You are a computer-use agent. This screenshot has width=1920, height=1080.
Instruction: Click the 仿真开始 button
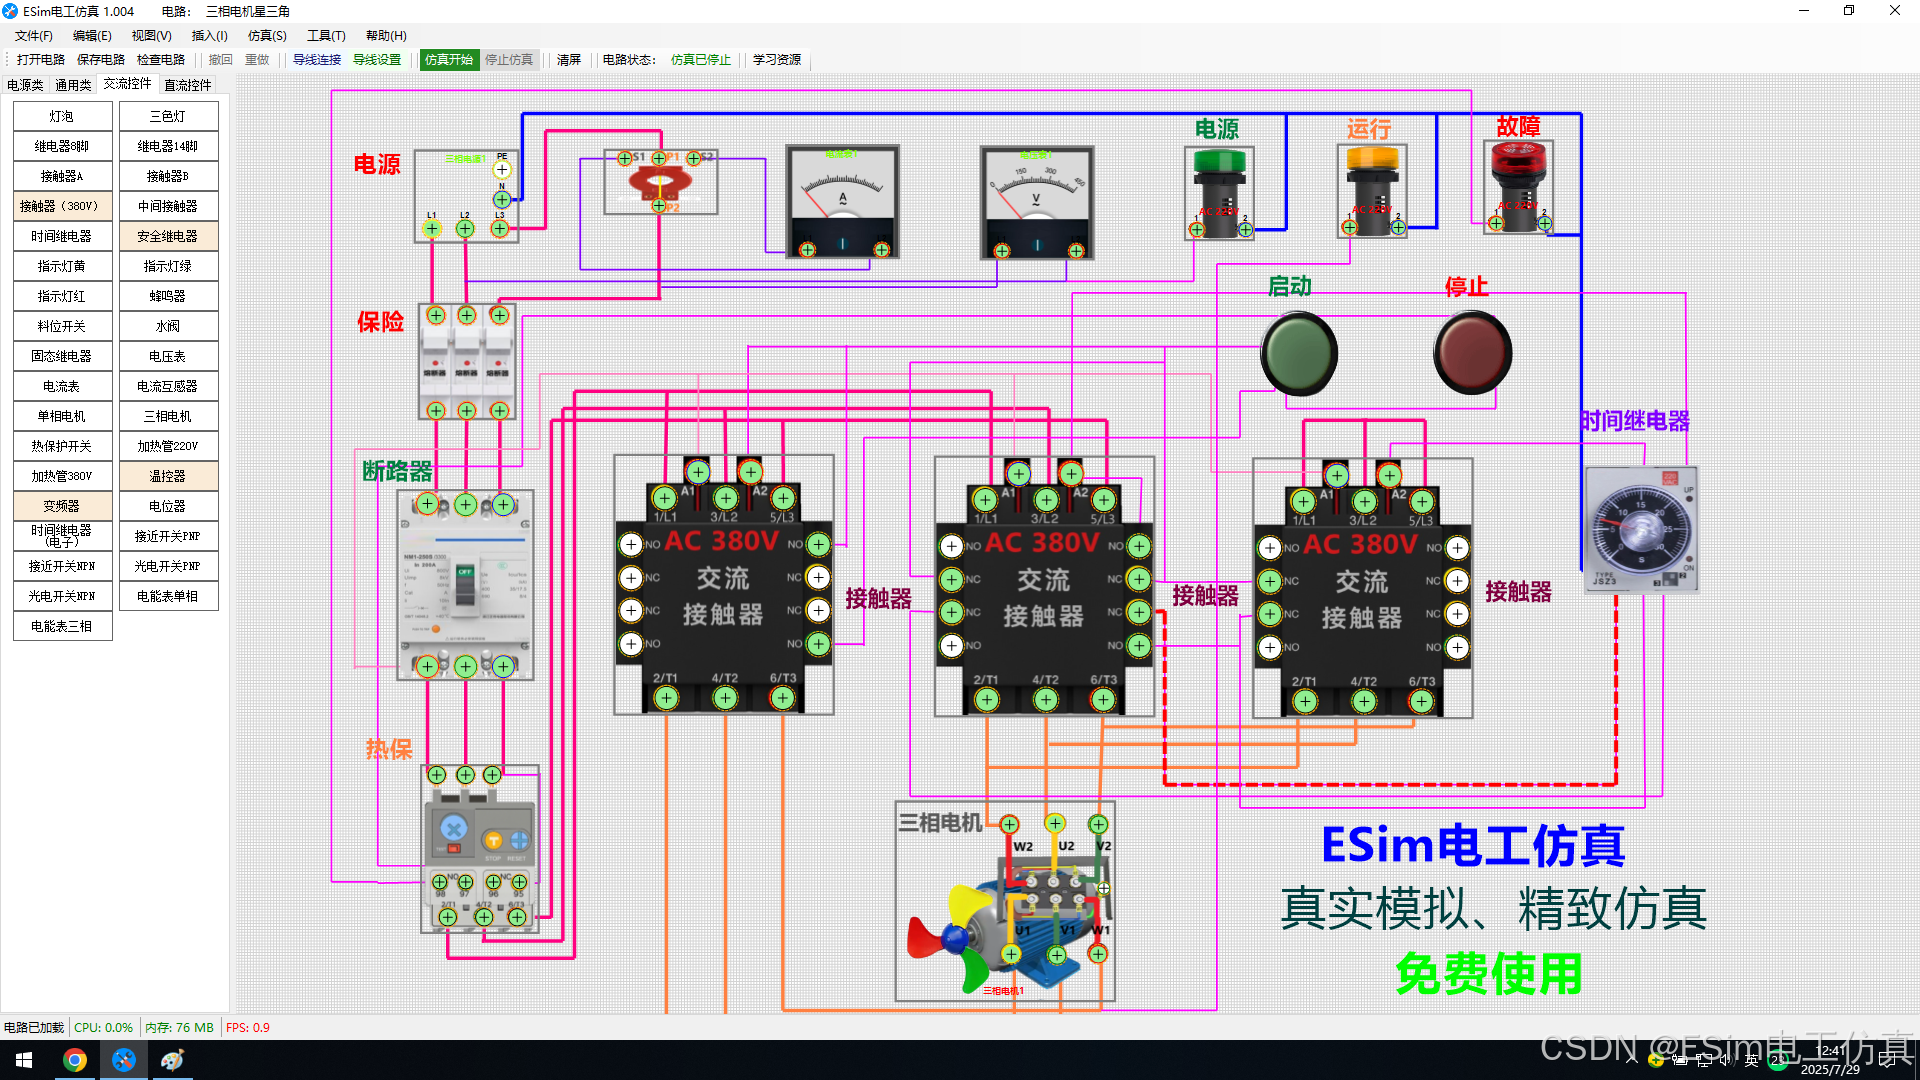click(x=448, y=60)
